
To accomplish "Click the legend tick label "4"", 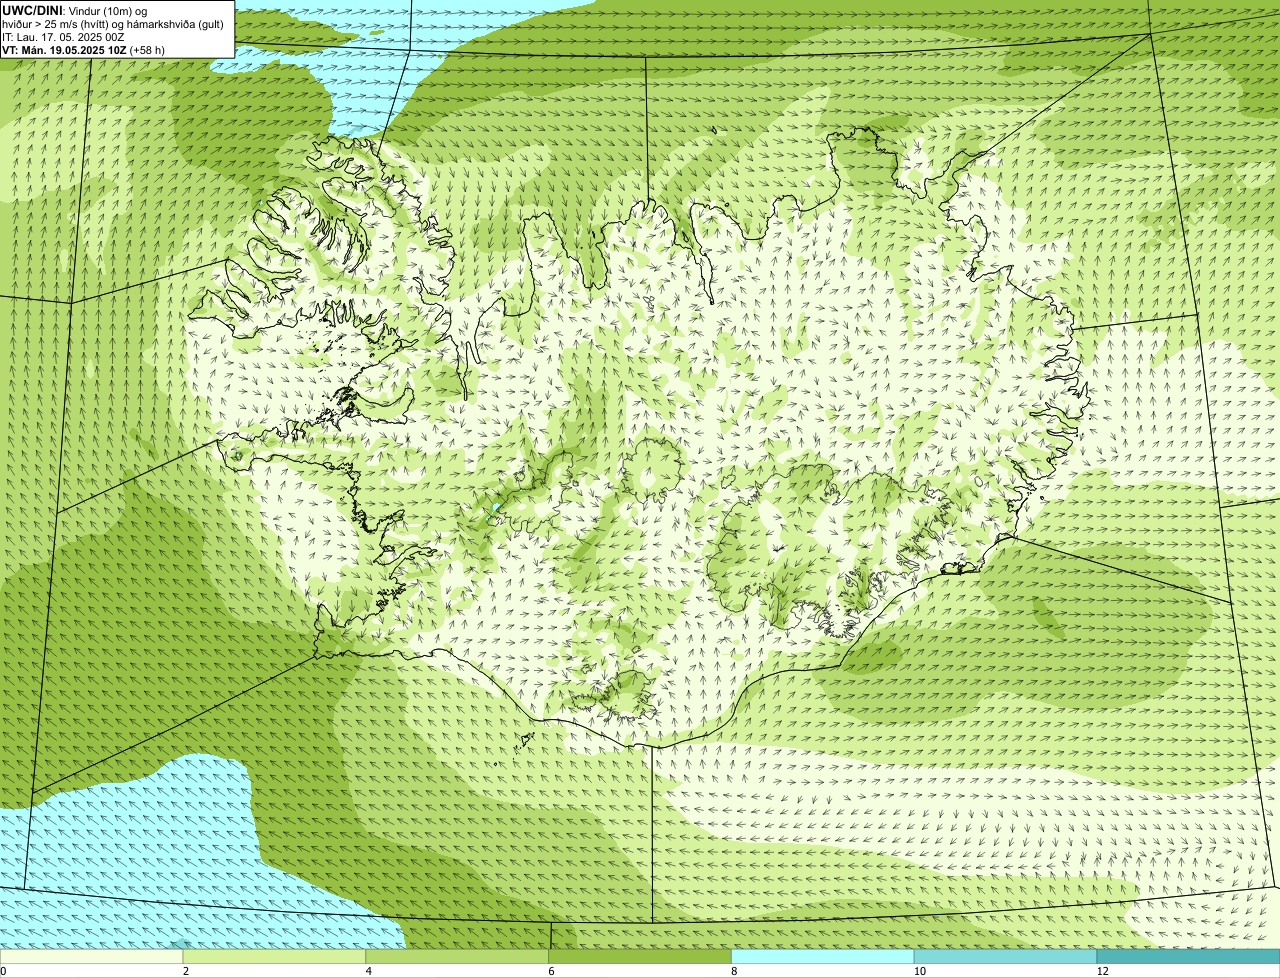I will click(369, 971).
